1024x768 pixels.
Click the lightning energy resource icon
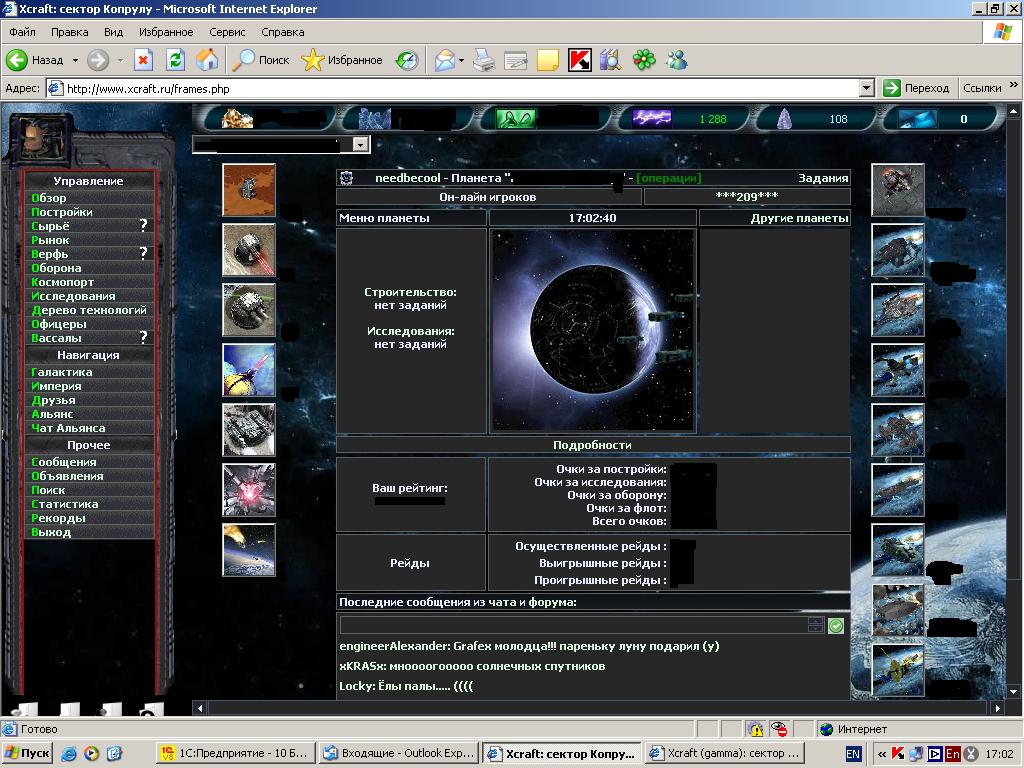tap(652, 119)
